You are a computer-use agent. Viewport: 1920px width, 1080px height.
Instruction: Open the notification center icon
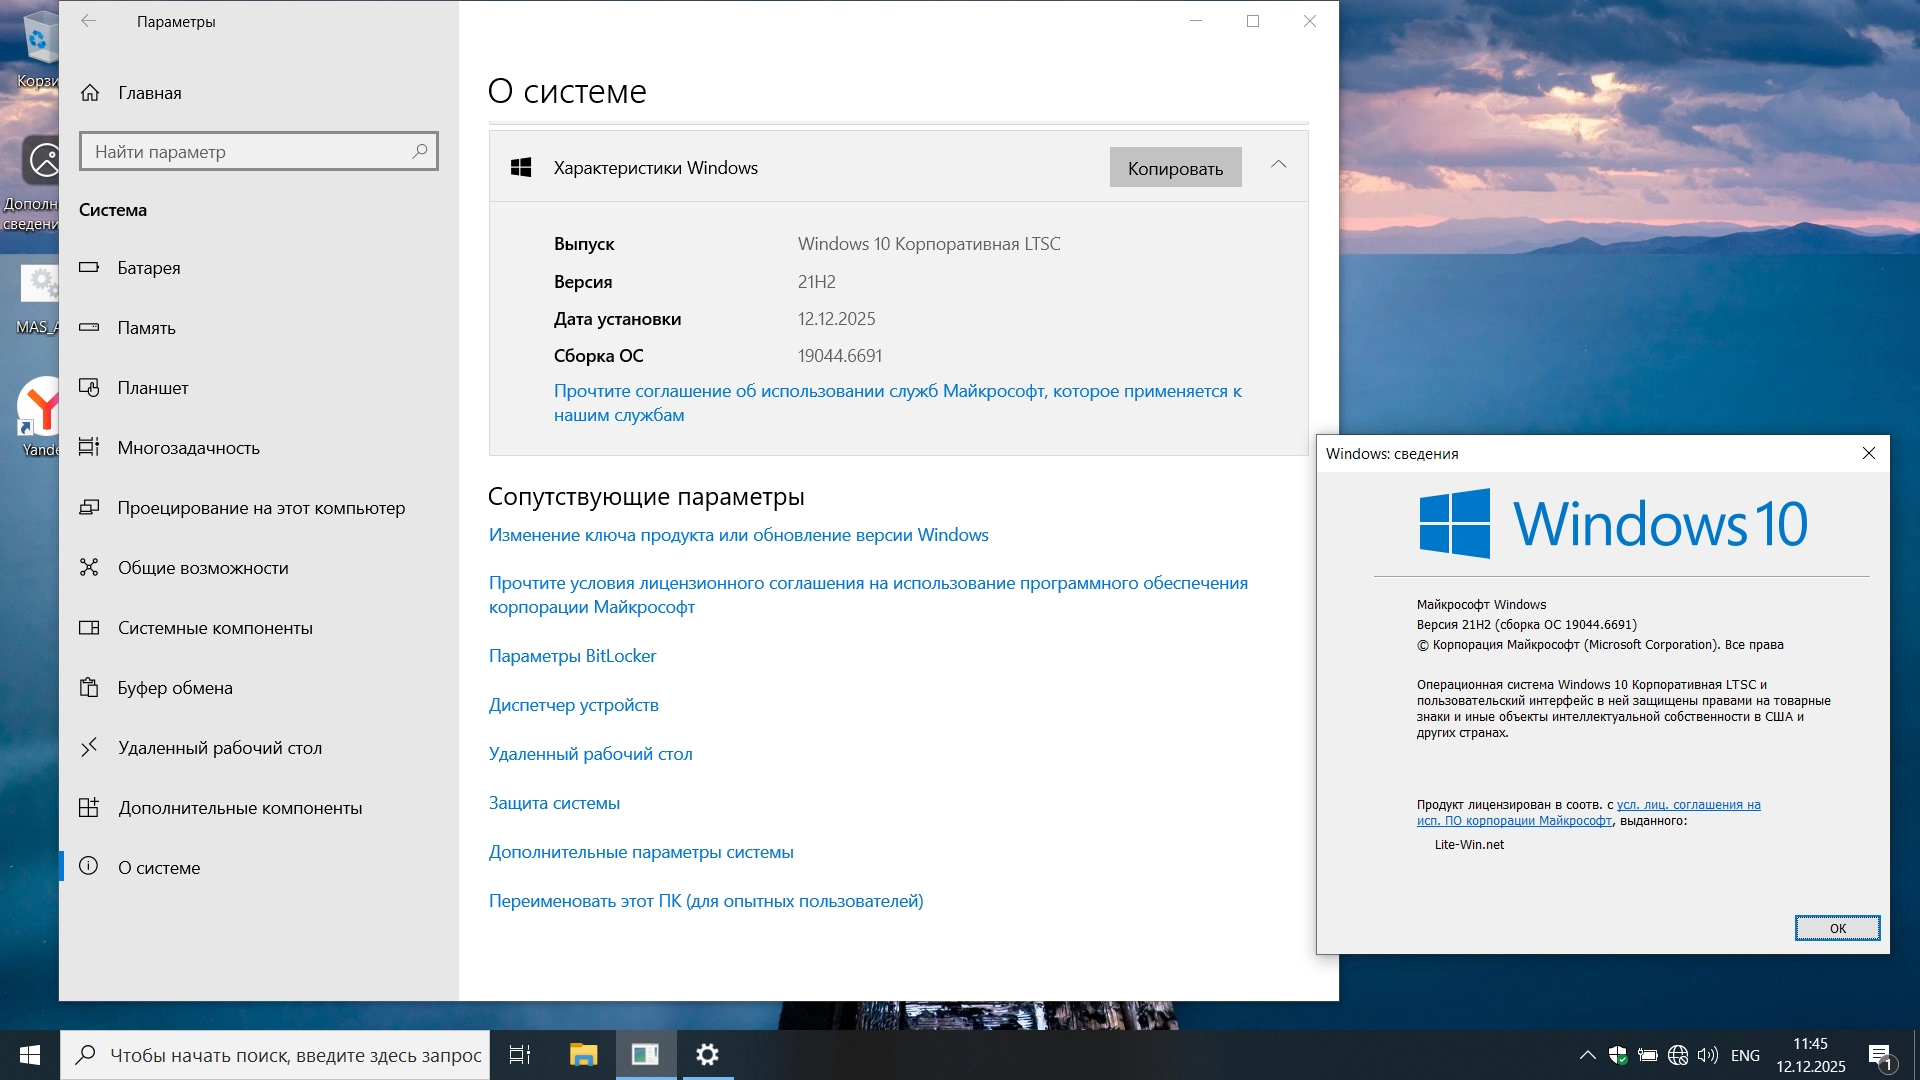(x=1879, y=1055)
